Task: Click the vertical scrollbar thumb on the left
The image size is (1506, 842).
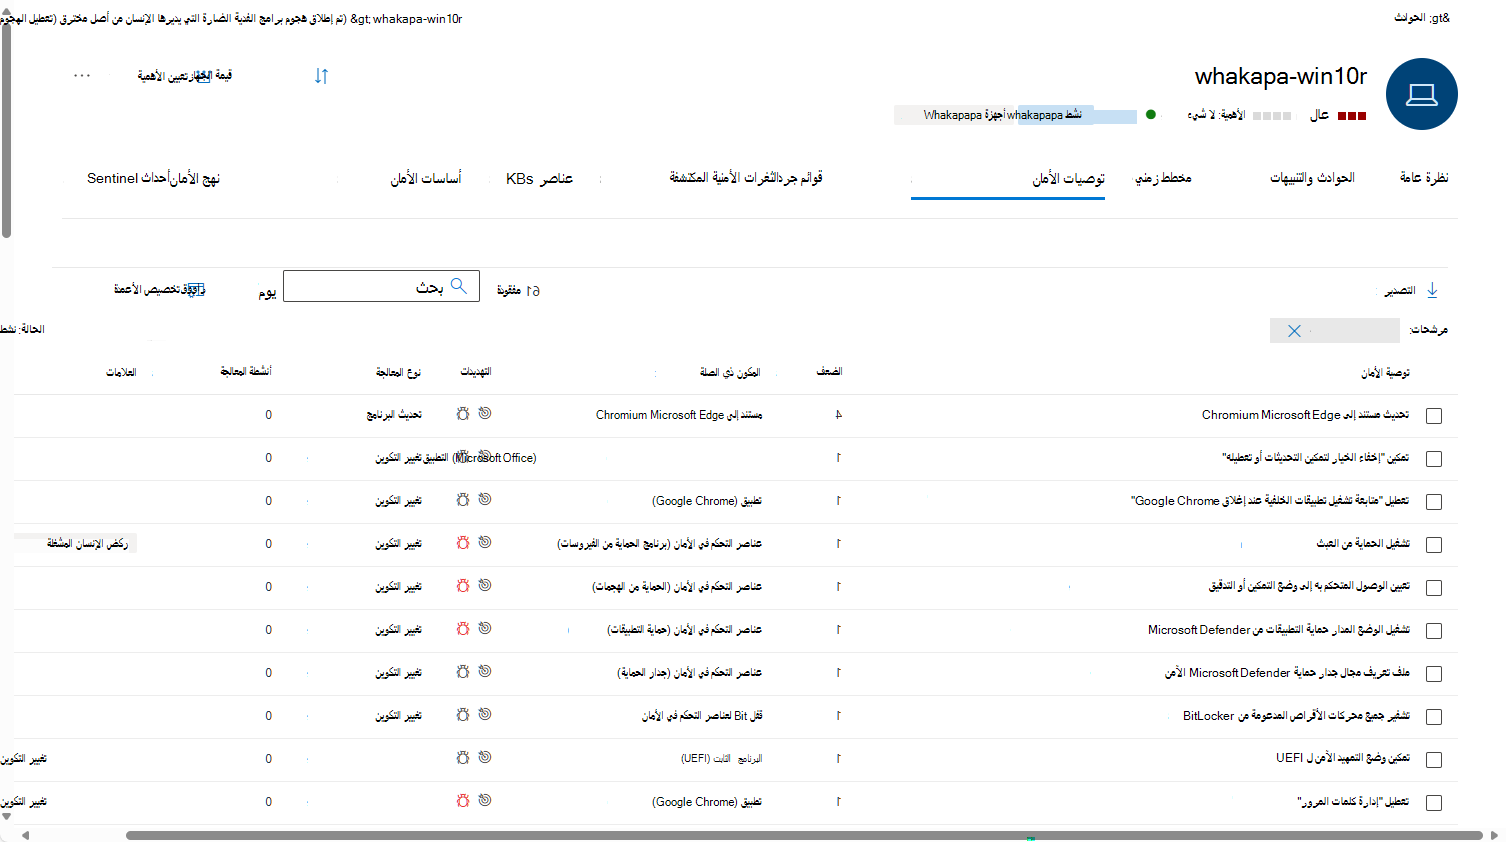Action: point(6,130)
